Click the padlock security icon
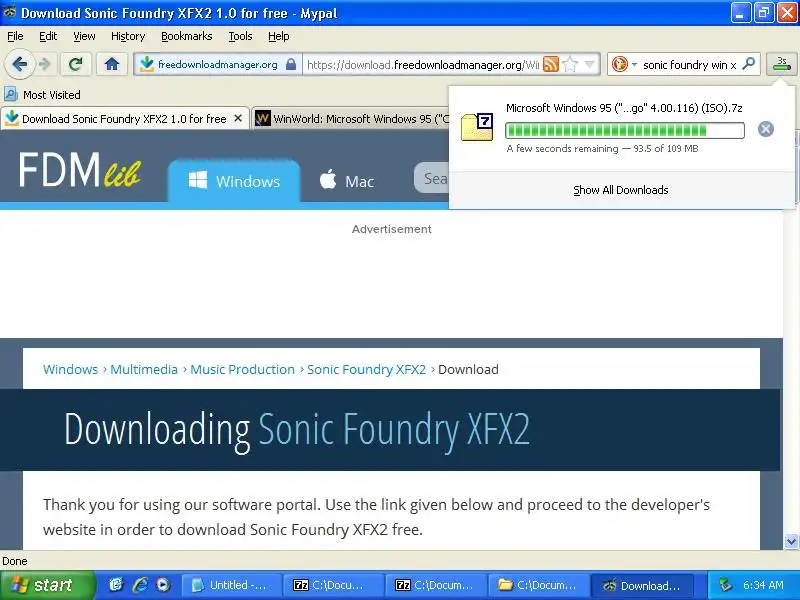The height and width of the screenshot is (600, 800). [291, 64]
